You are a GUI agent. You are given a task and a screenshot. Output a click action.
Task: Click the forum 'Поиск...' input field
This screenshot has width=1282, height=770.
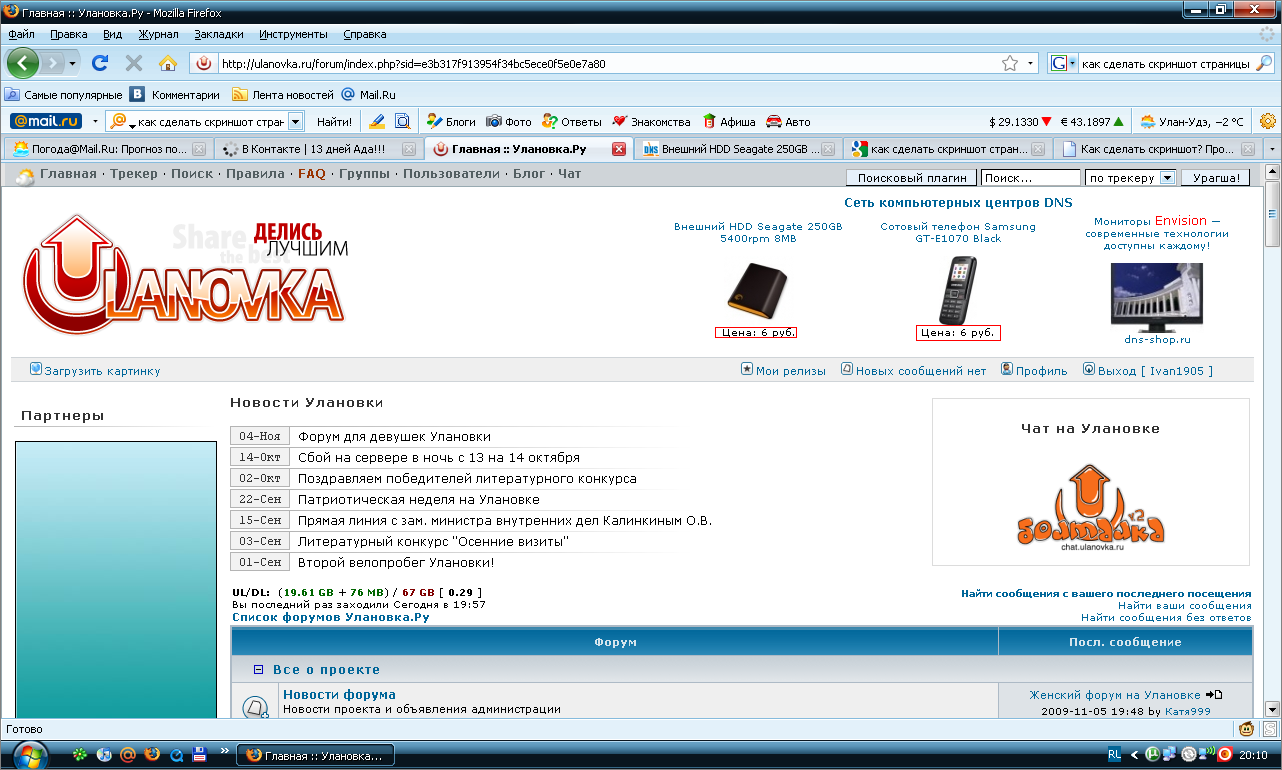[1030, 178]
